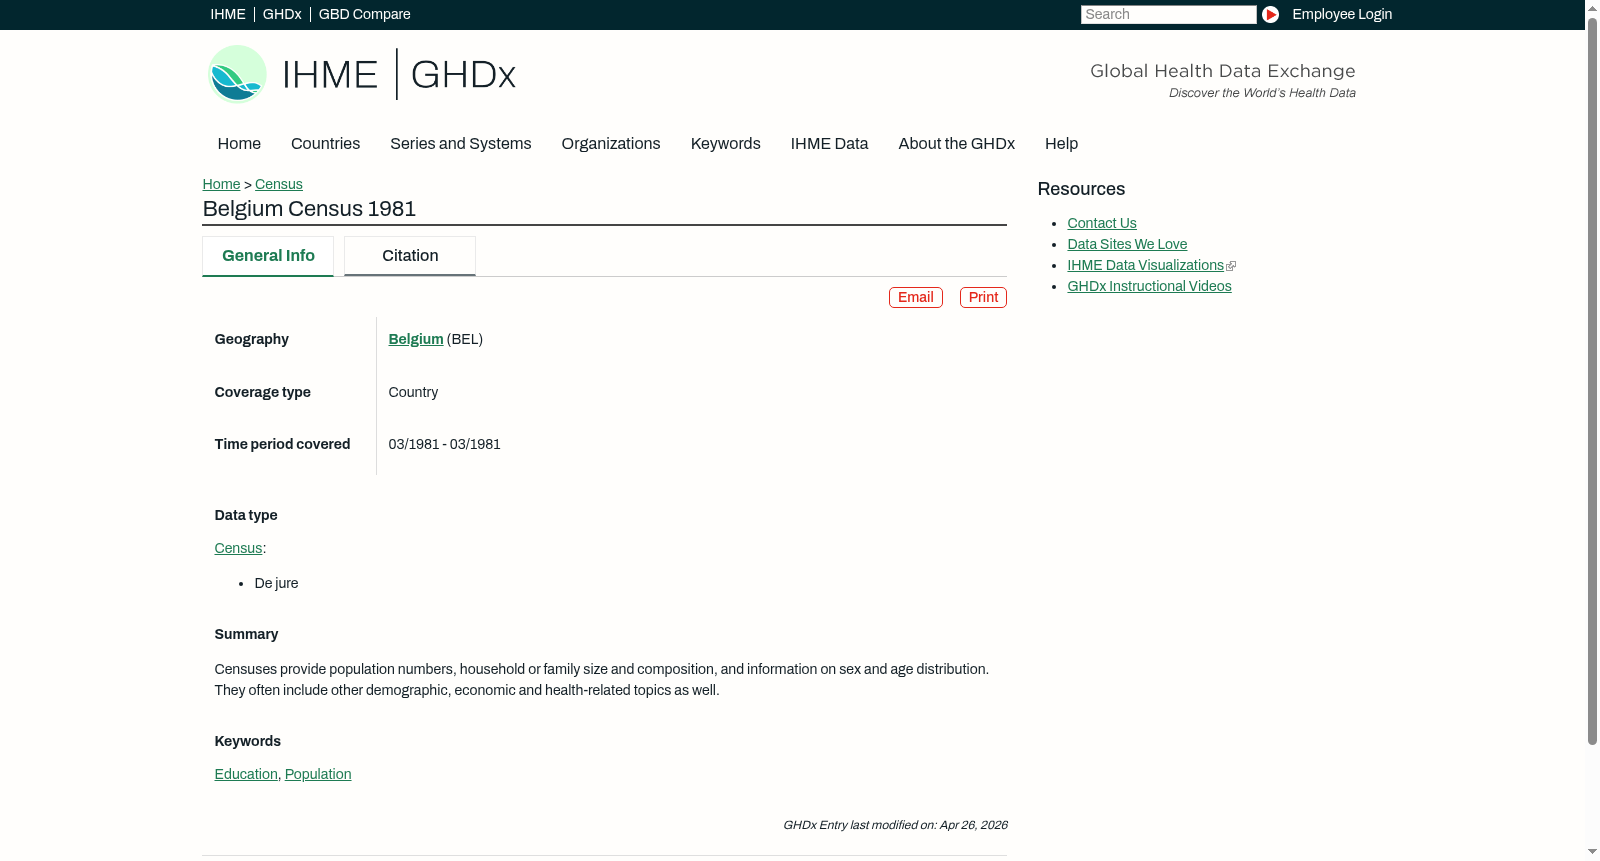
Task: Open IHME link in top bar
Action: (228, 14)
